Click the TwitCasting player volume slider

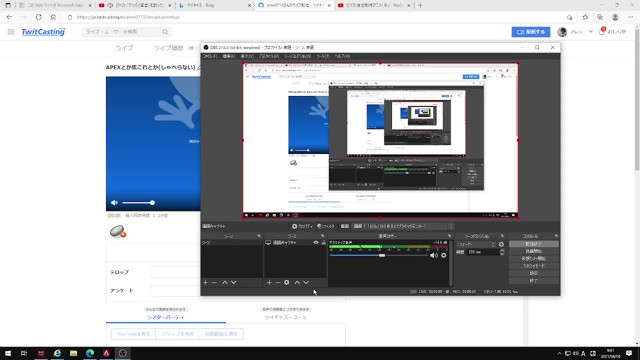click(138, 202)
